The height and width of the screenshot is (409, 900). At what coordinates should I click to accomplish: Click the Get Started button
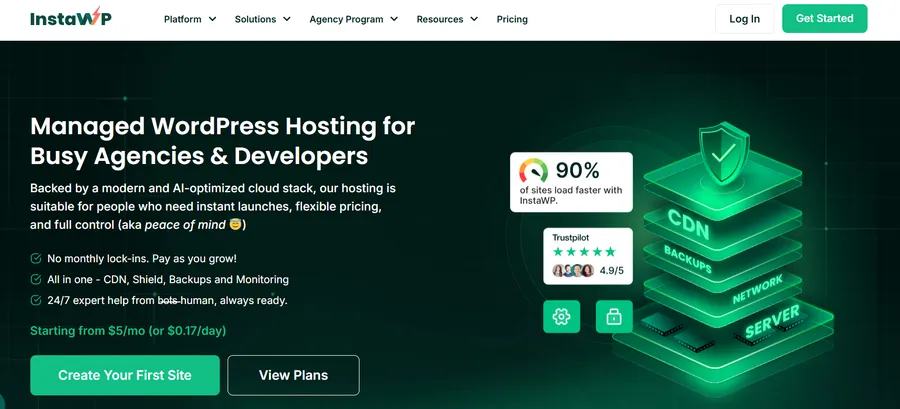[x=824, y=18]
